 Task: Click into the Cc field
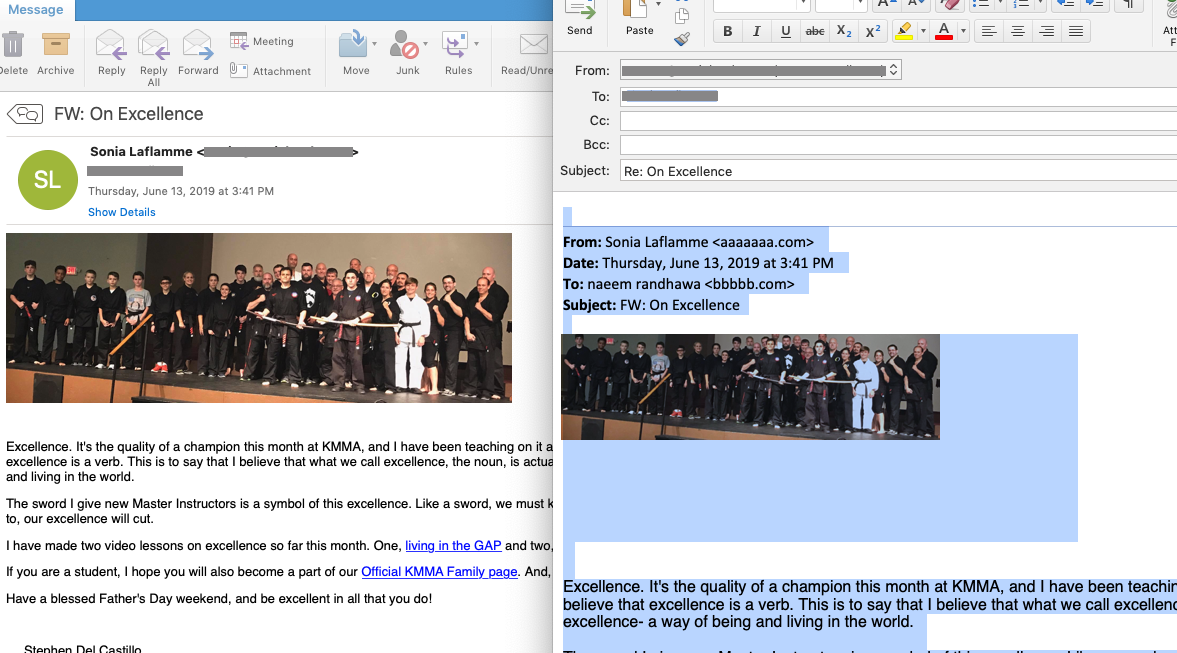point(898,121)
